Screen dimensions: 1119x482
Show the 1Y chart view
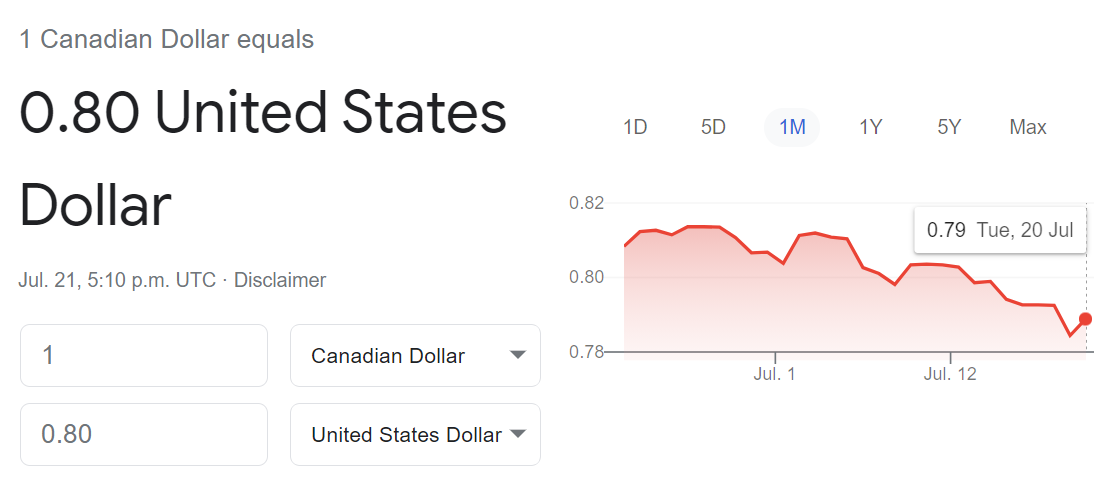pos(871,128)
